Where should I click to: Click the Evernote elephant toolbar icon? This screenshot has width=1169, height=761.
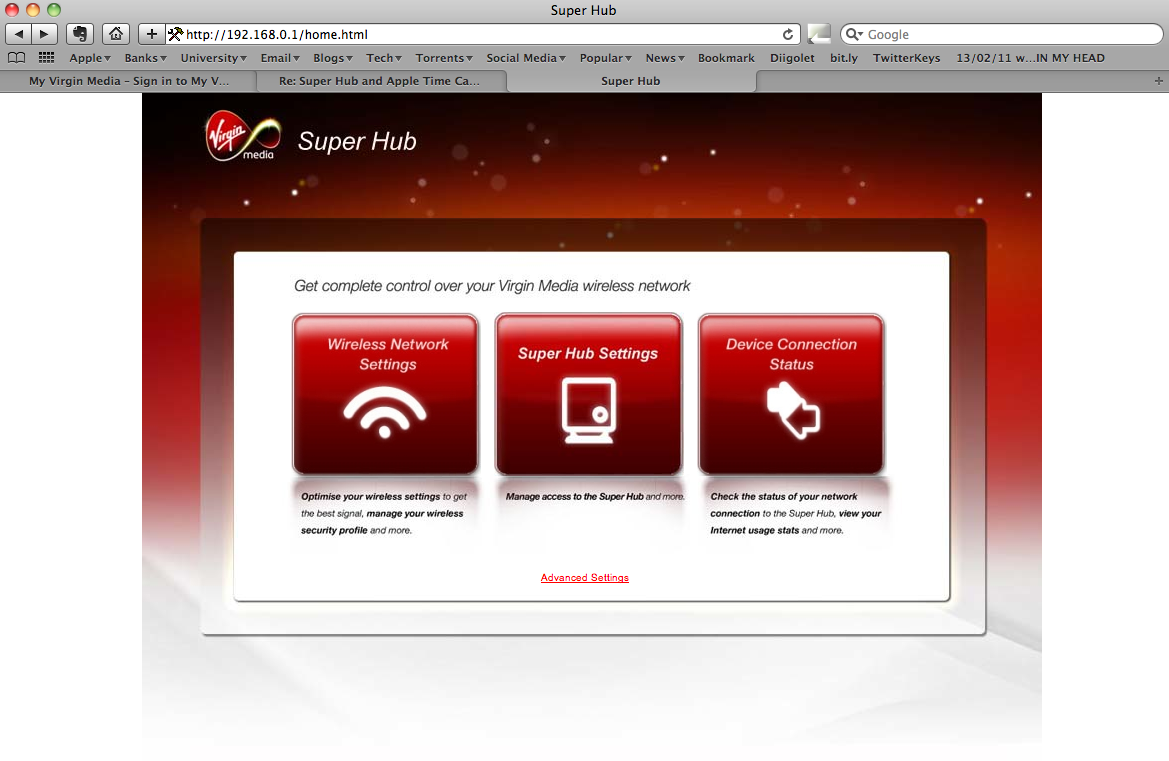pos(80,34)
